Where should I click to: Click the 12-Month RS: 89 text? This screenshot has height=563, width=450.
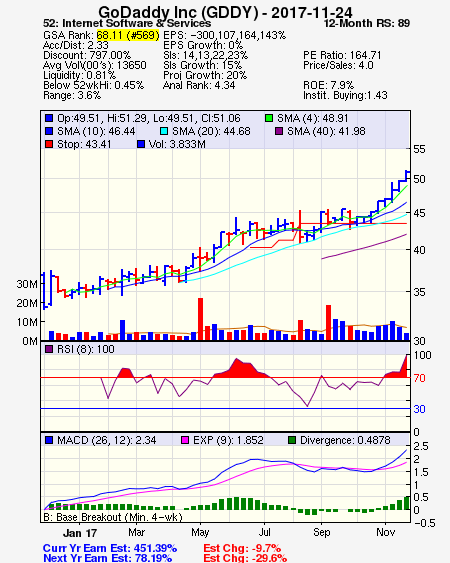pos(367,23)
